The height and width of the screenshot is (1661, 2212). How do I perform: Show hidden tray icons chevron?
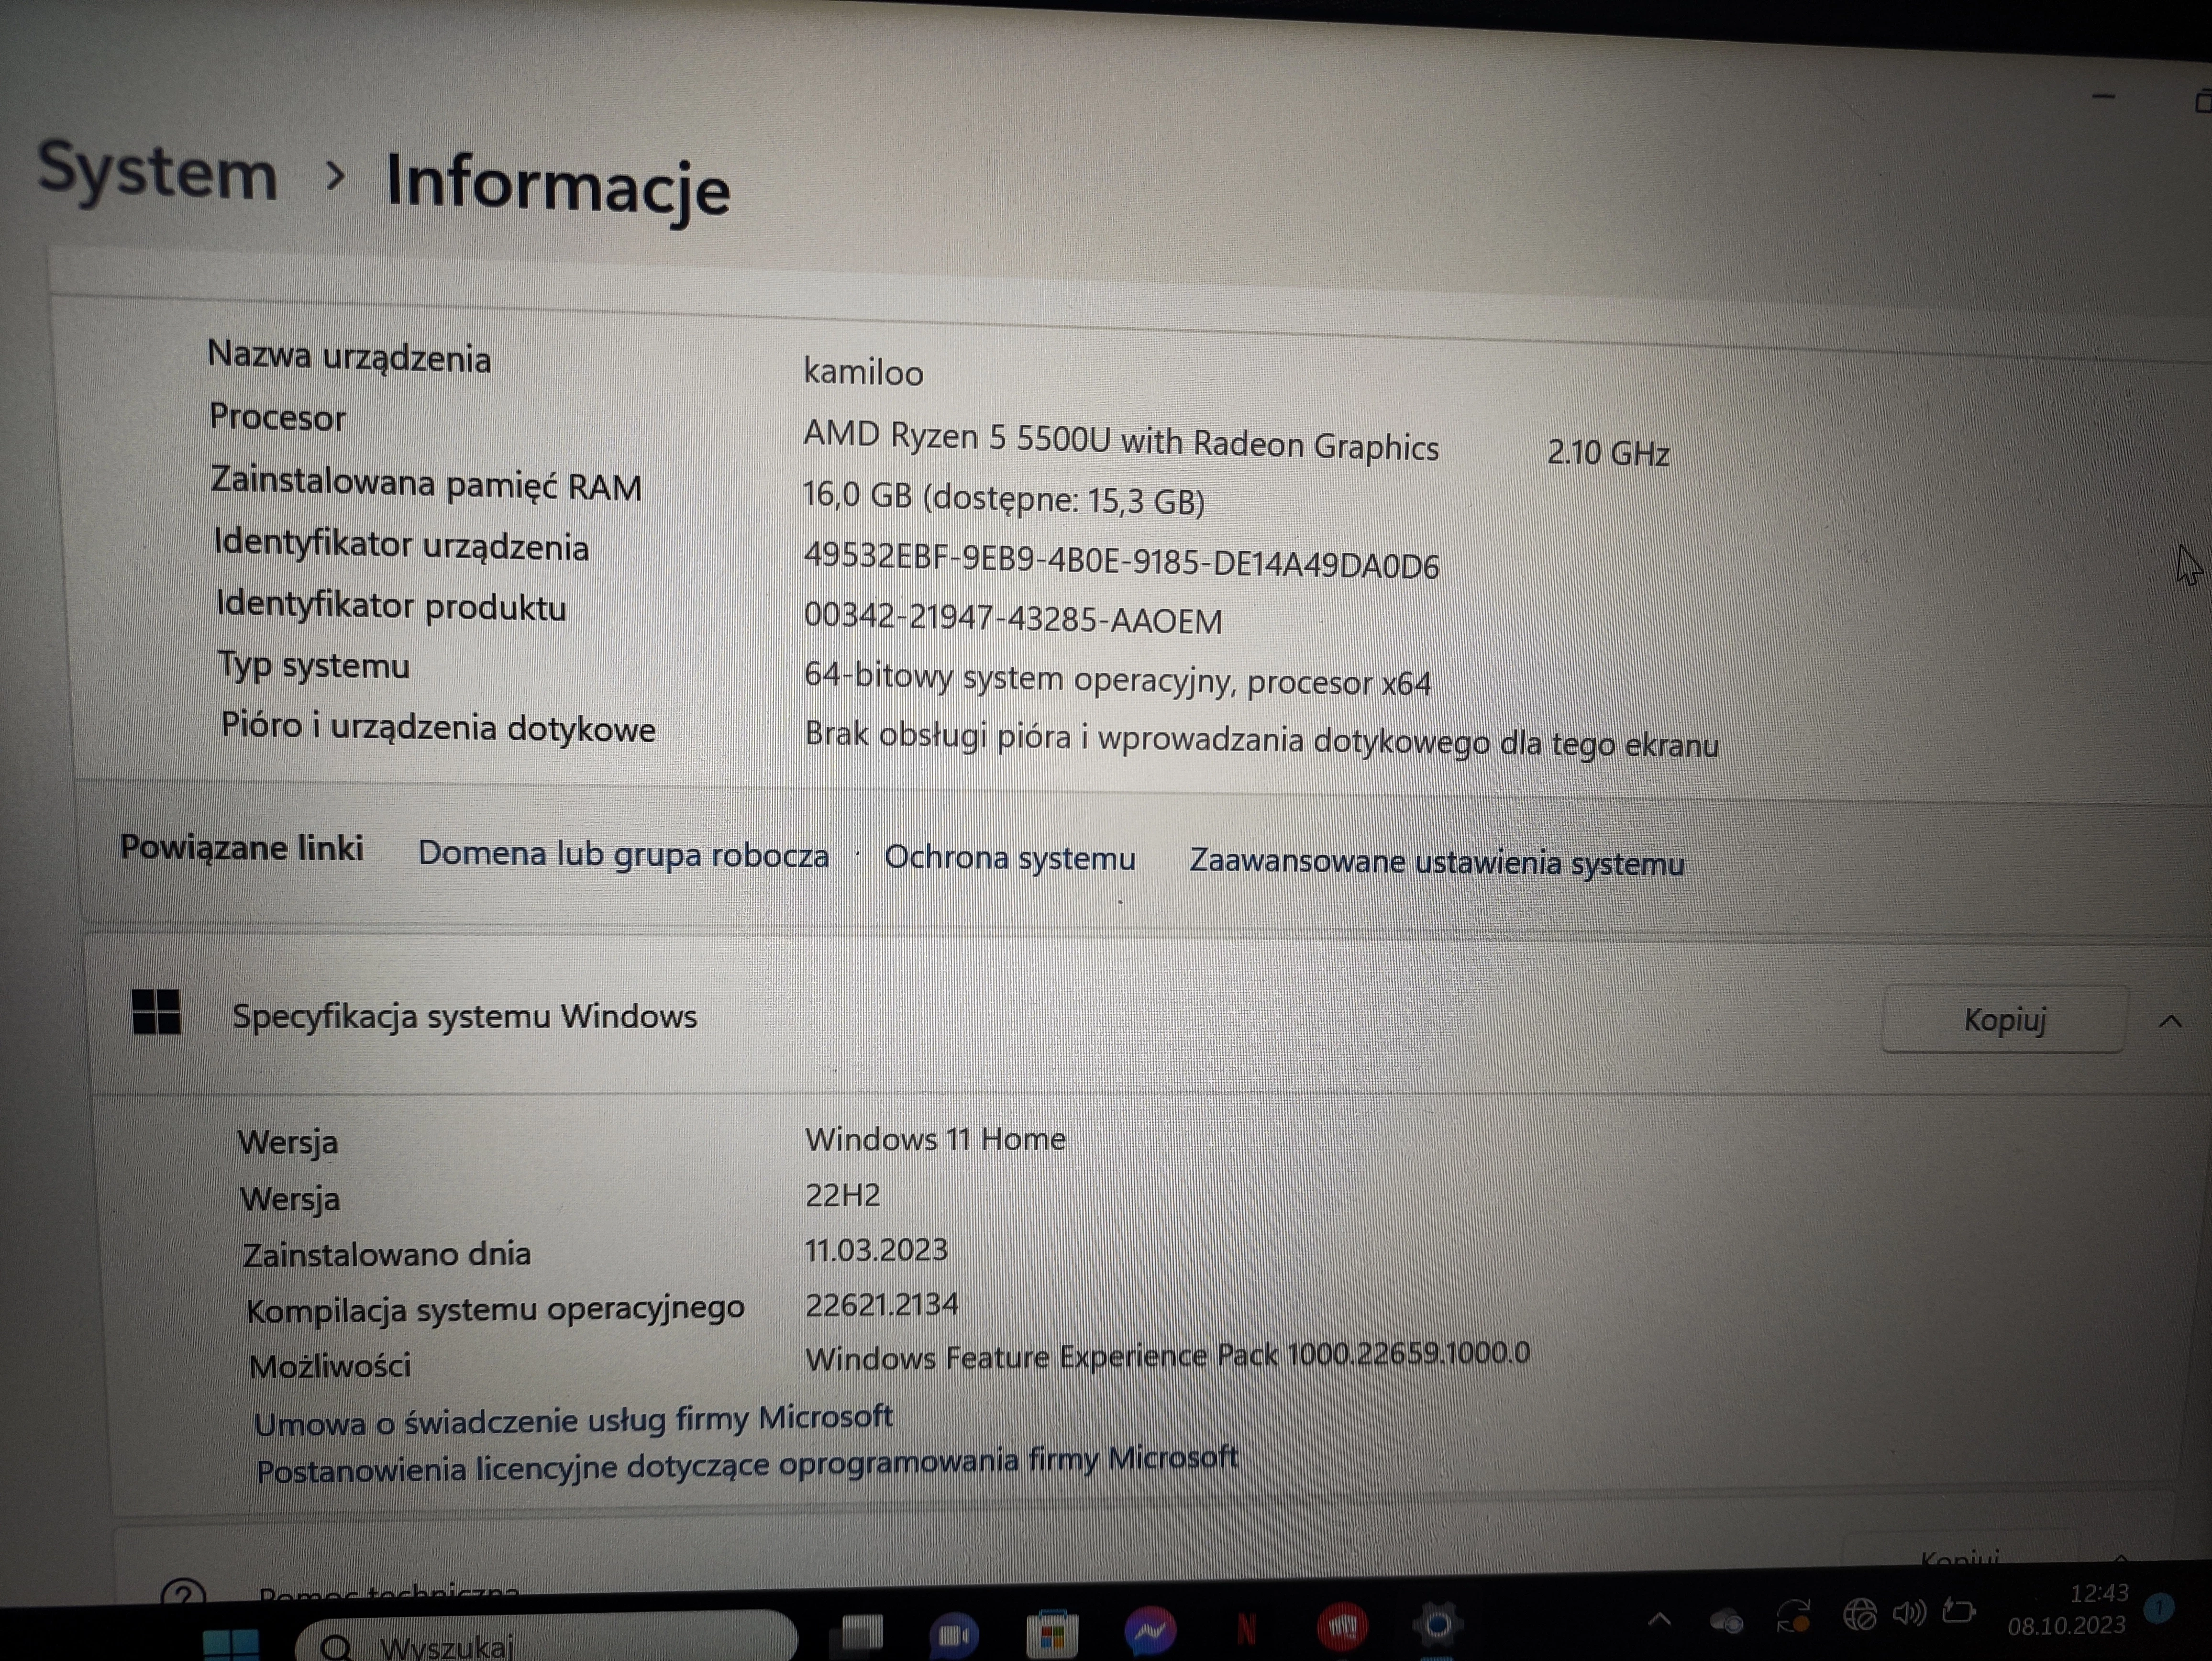(x=1659, y=1620)
